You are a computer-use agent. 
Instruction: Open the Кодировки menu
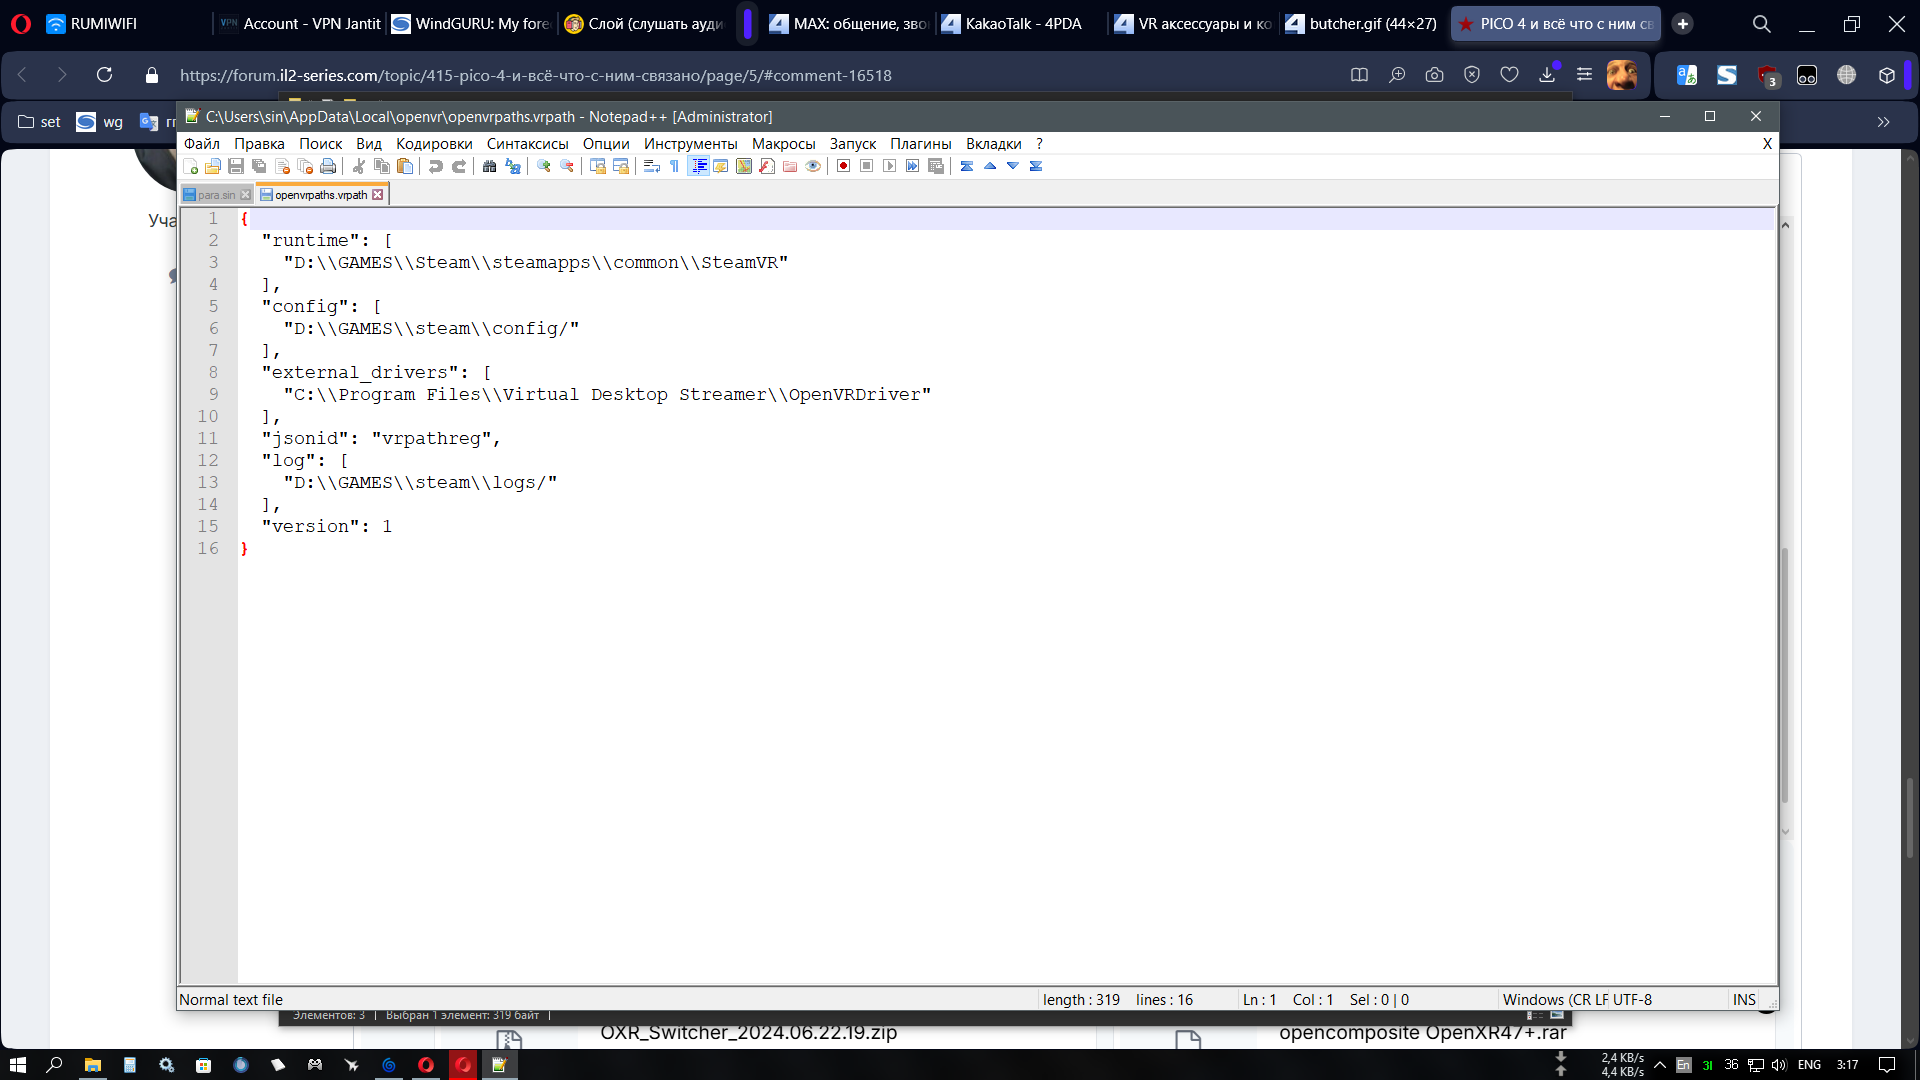433,144
